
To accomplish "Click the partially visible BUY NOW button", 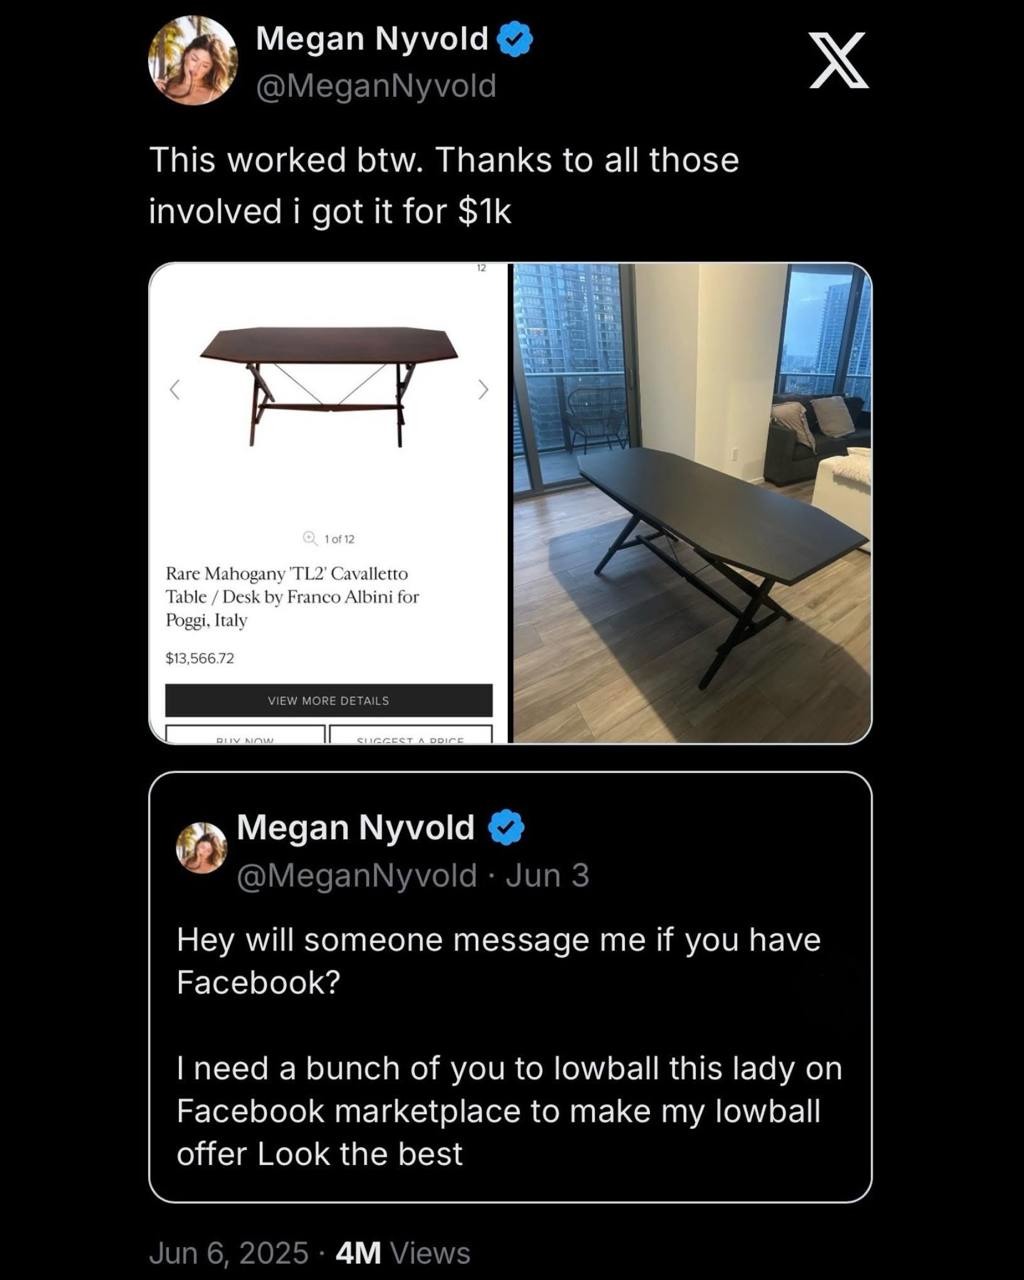I will (245, 735).
